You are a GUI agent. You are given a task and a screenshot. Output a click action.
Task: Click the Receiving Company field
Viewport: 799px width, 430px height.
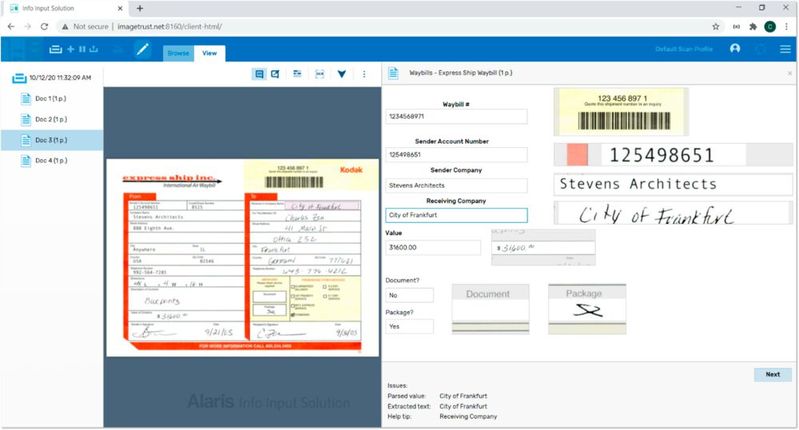point(456,215)
